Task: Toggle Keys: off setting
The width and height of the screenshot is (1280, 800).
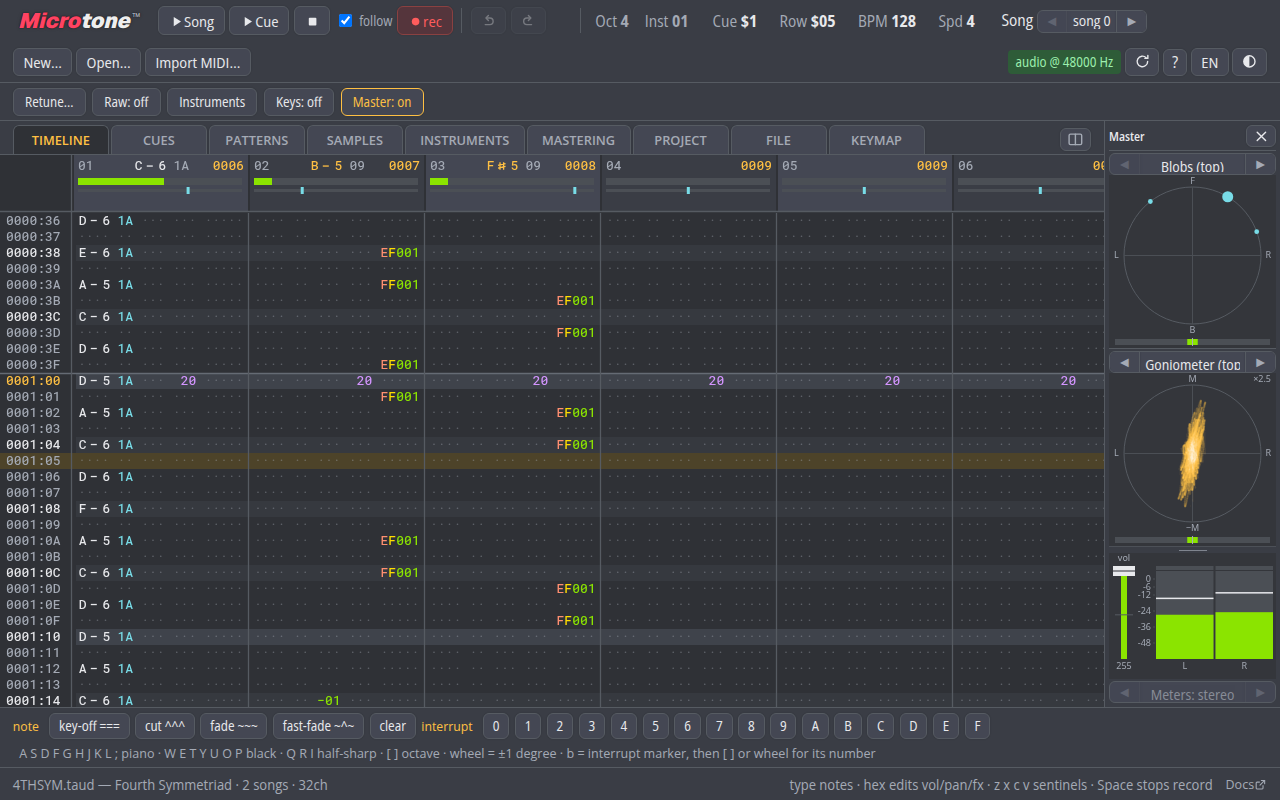Action: tap(299, 102)
